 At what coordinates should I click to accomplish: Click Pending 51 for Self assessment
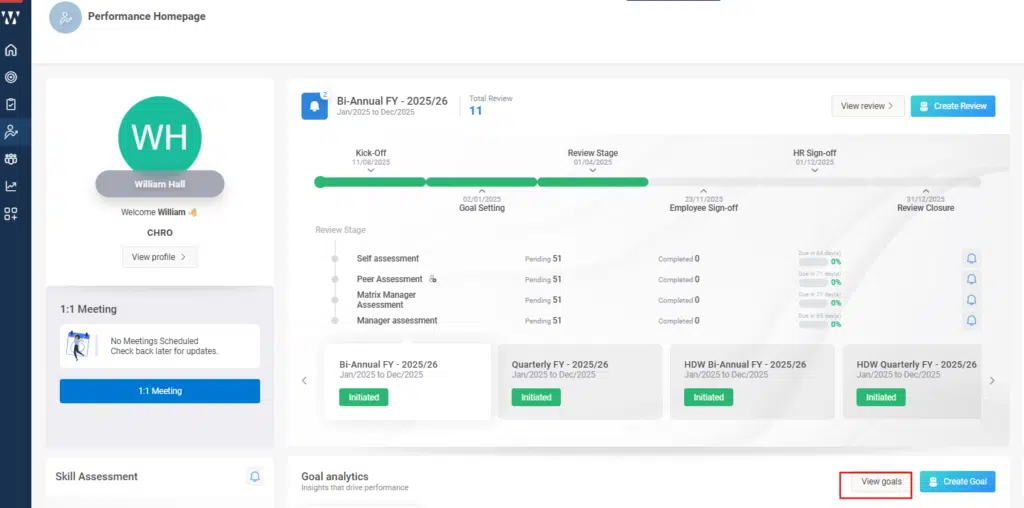click(543, 259)
